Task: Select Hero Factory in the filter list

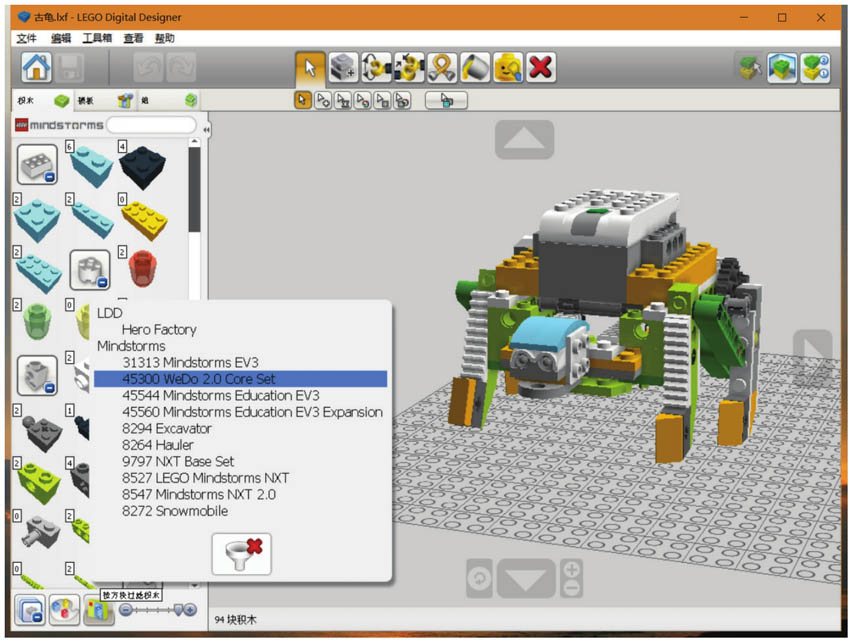Action: coord(159,329)
